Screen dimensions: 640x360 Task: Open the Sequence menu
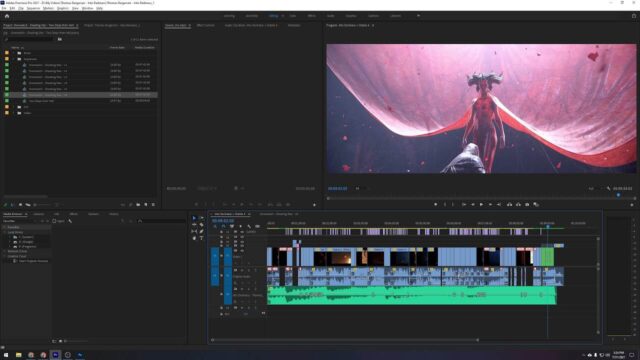[33, 8]
